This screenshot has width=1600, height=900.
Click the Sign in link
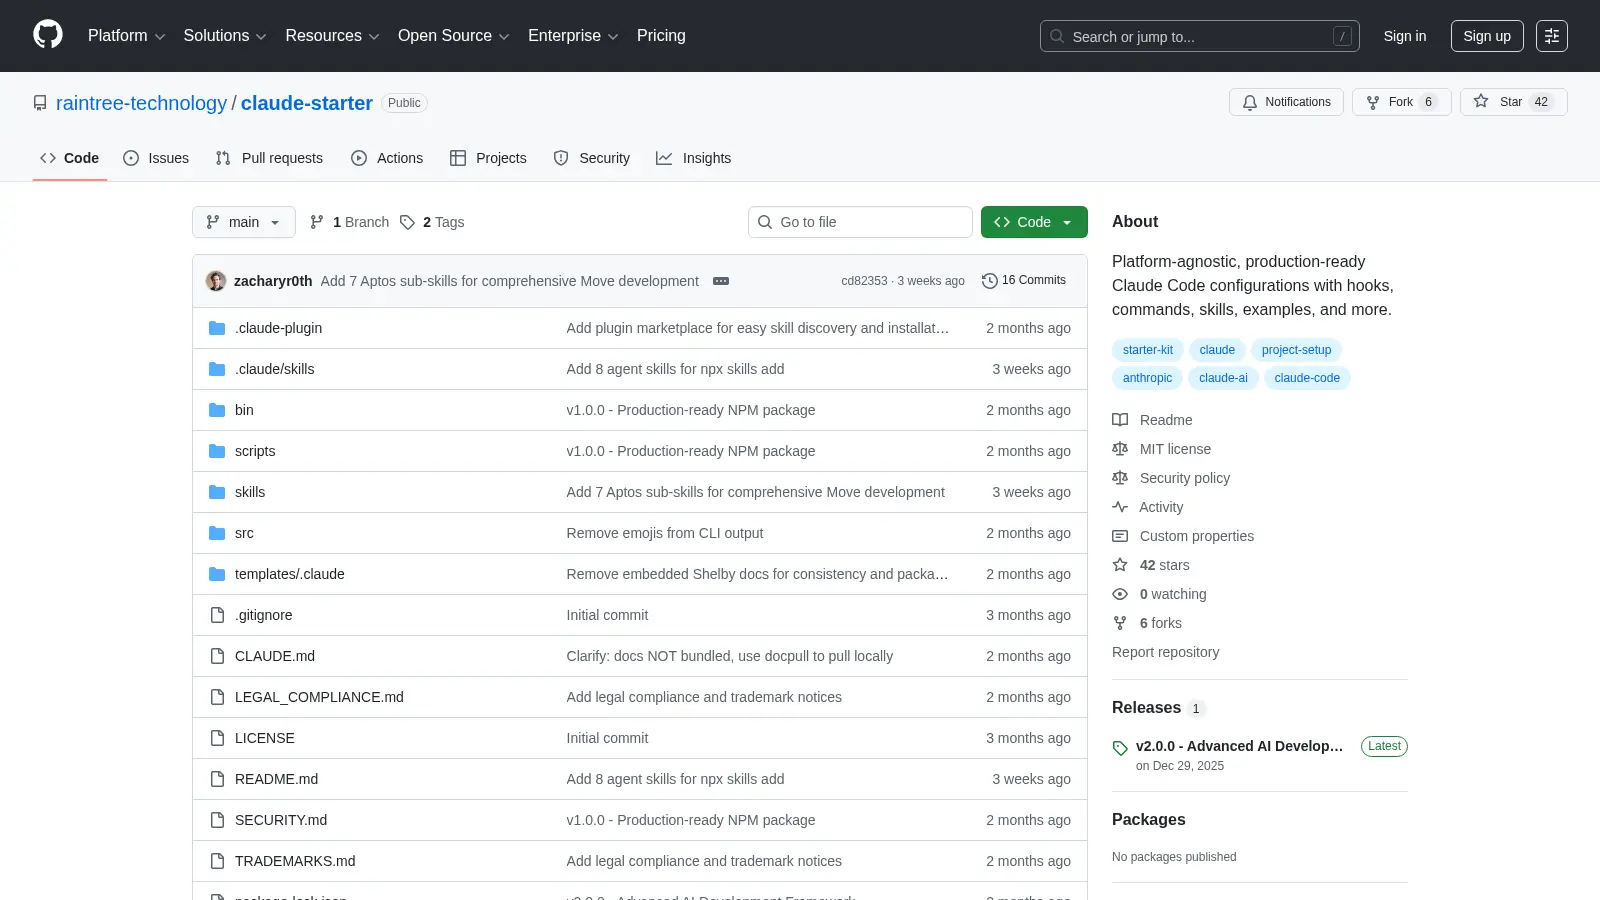point(1405,36)
